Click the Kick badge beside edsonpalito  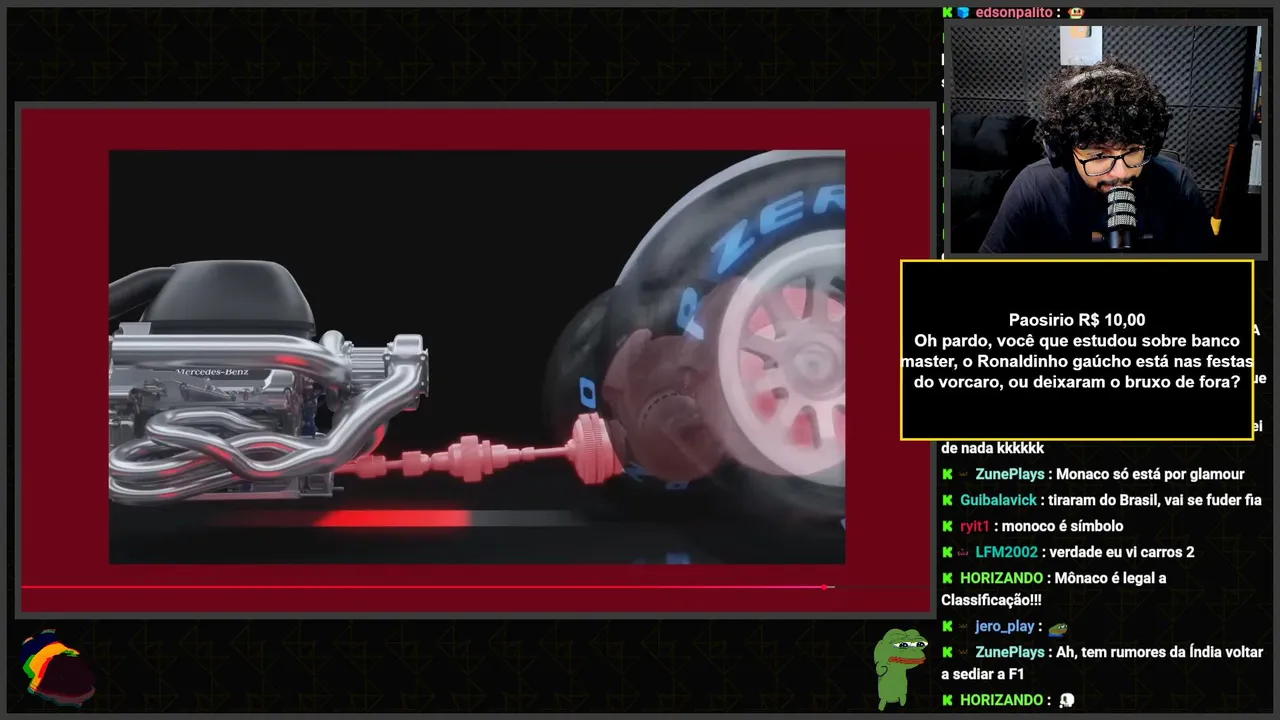pyautogui.click(x=947, y=12)
